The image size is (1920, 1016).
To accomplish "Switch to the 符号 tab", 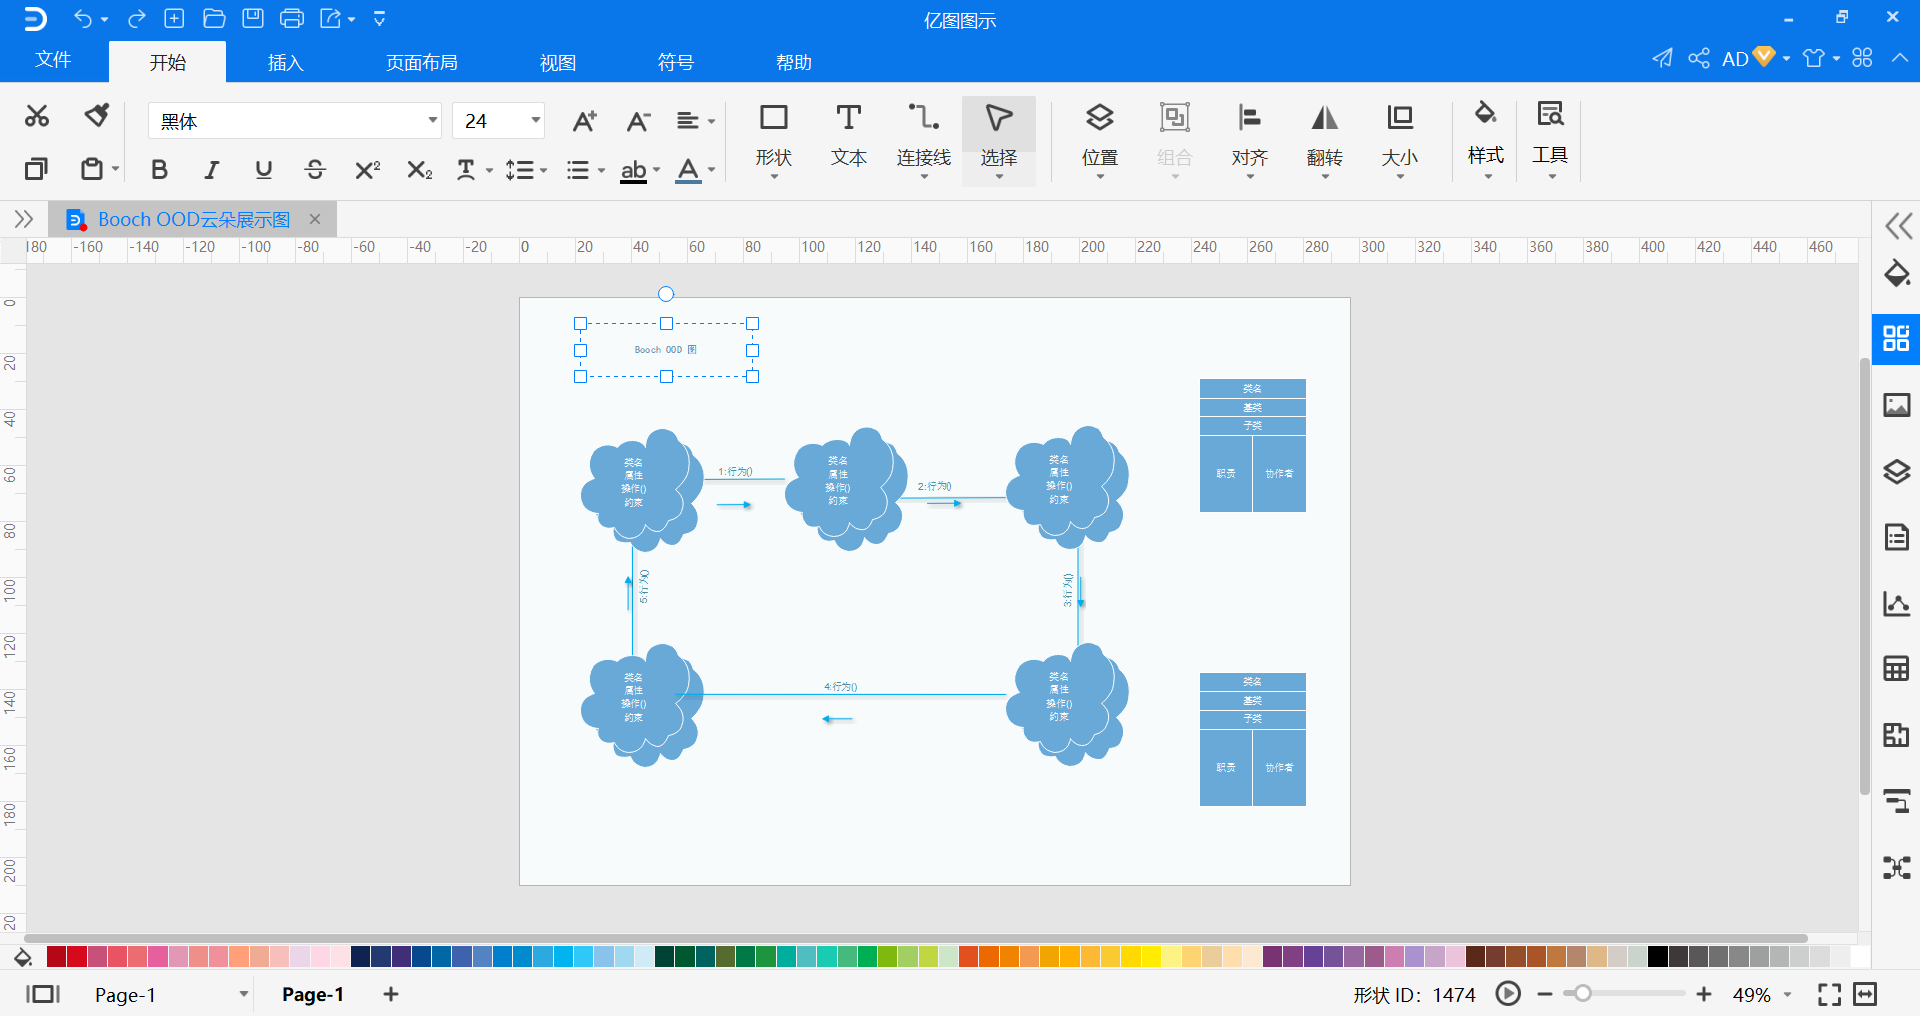I will 676,62.
